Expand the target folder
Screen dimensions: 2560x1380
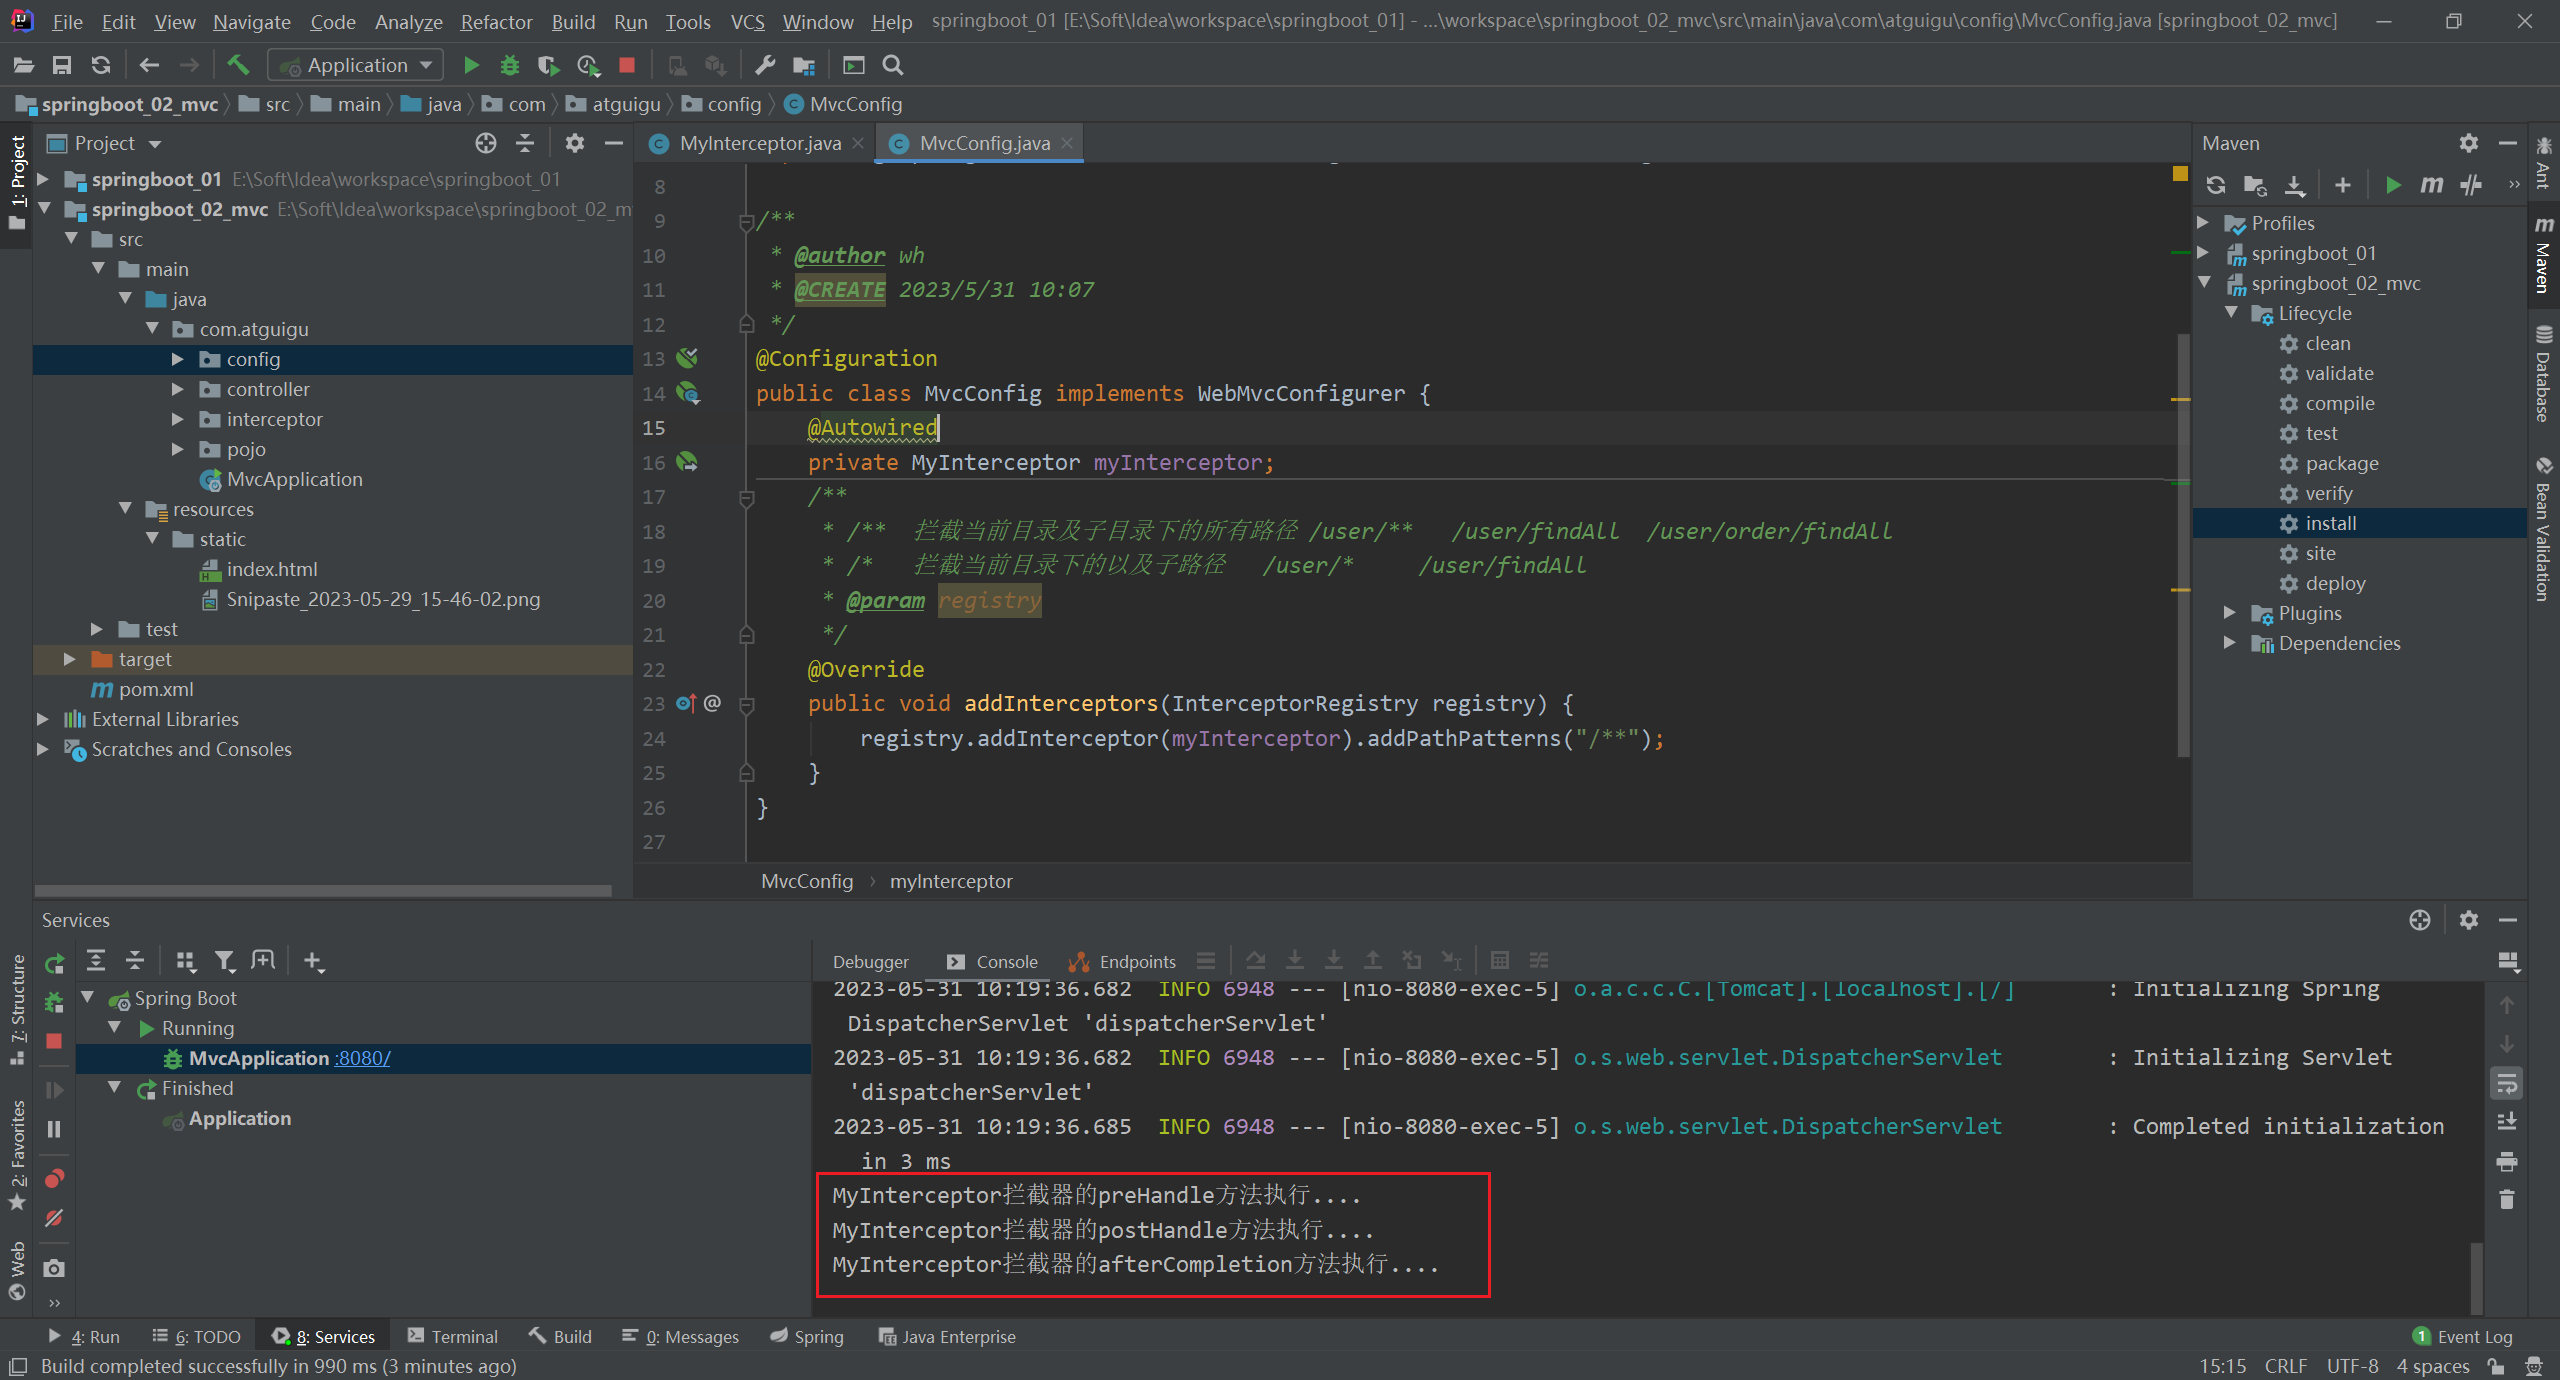pos(70,659)
